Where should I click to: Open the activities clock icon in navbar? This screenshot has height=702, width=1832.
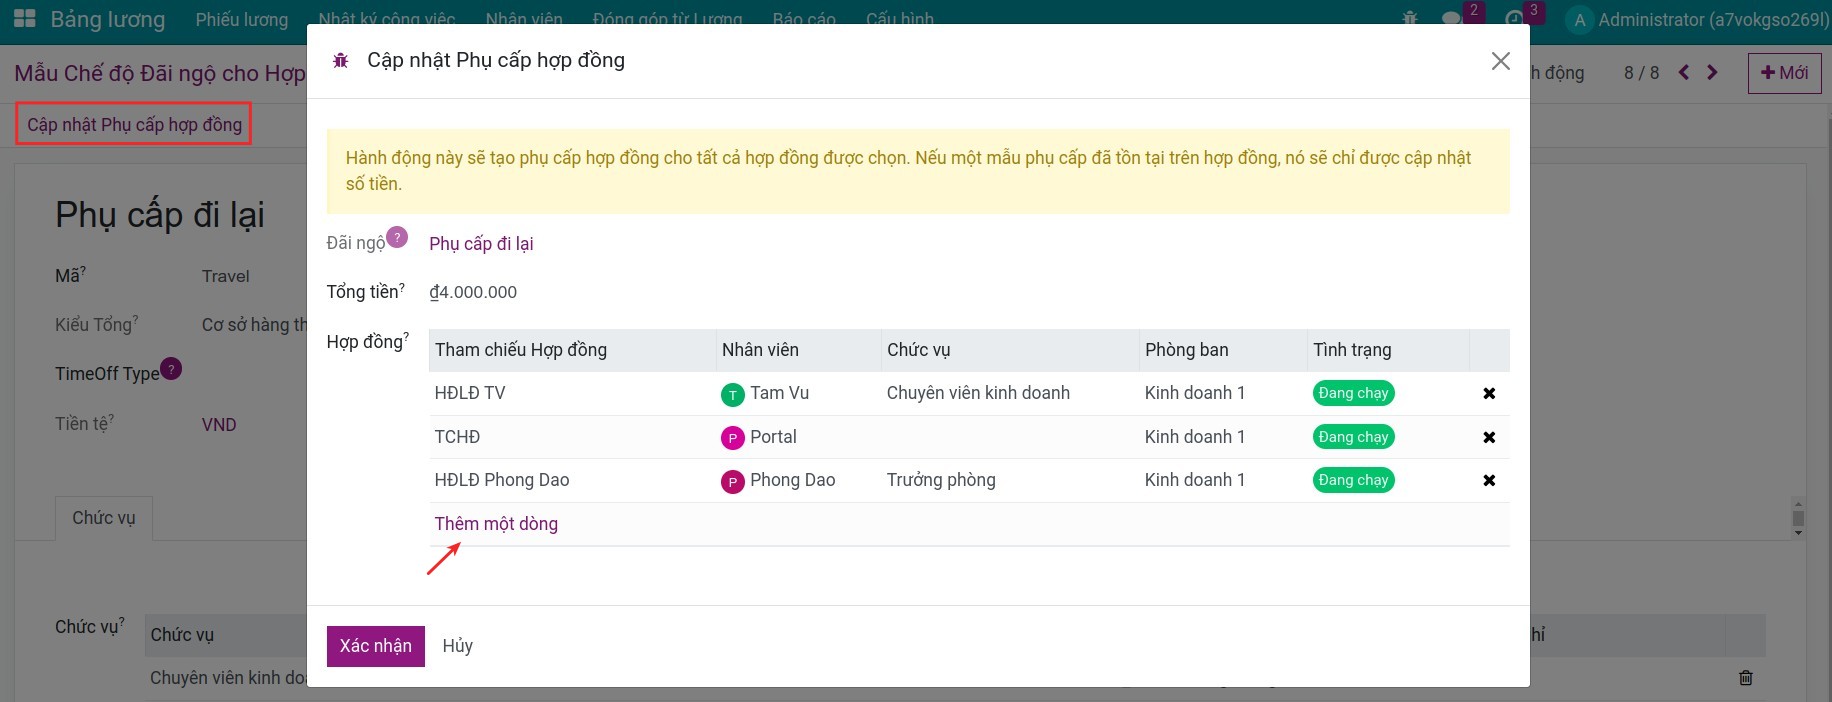1514,19
